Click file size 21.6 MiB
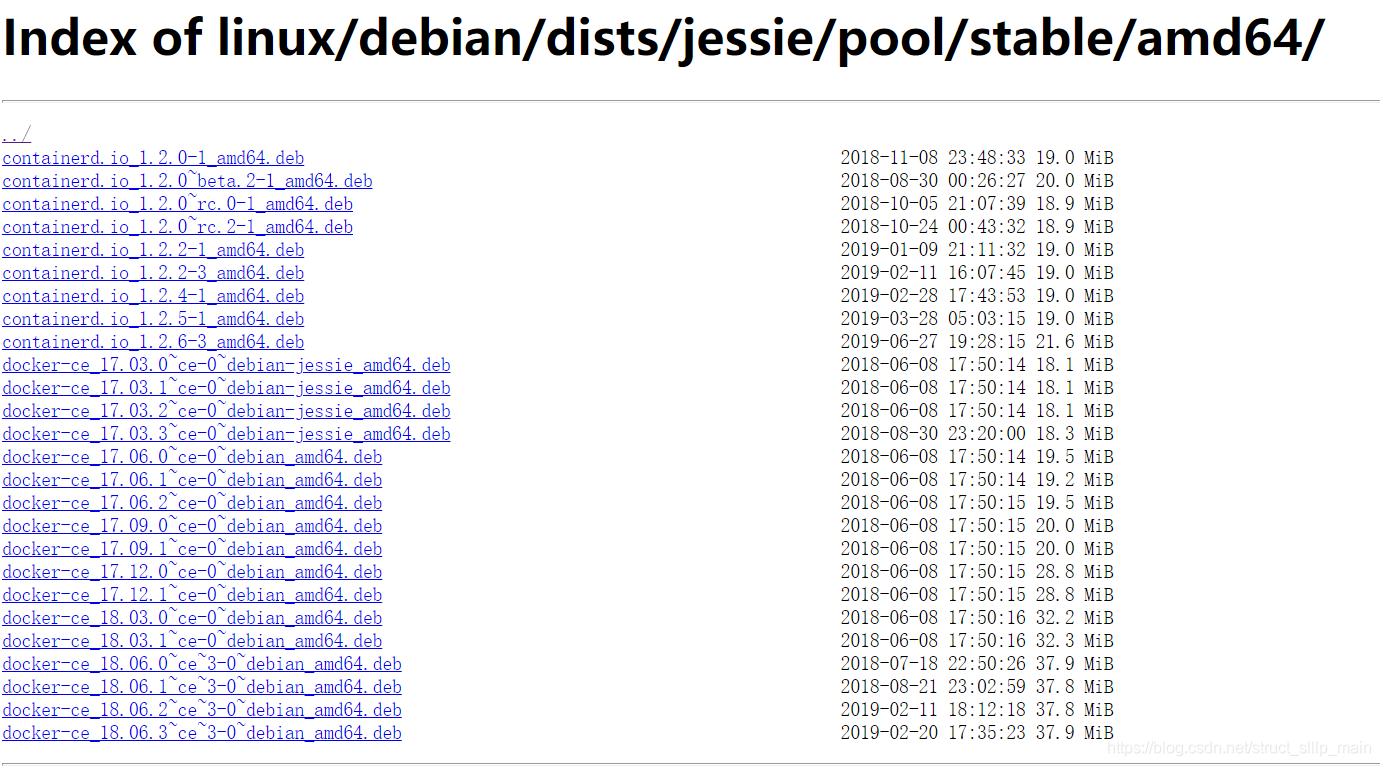The width and height of the screenshot is (1380, 766). pyautogui.click(x=1074, y=342)
